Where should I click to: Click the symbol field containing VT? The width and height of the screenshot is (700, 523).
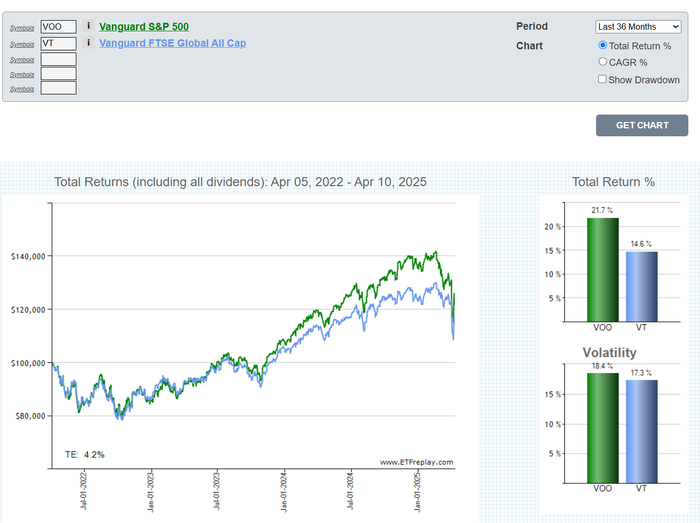point(59,43)
